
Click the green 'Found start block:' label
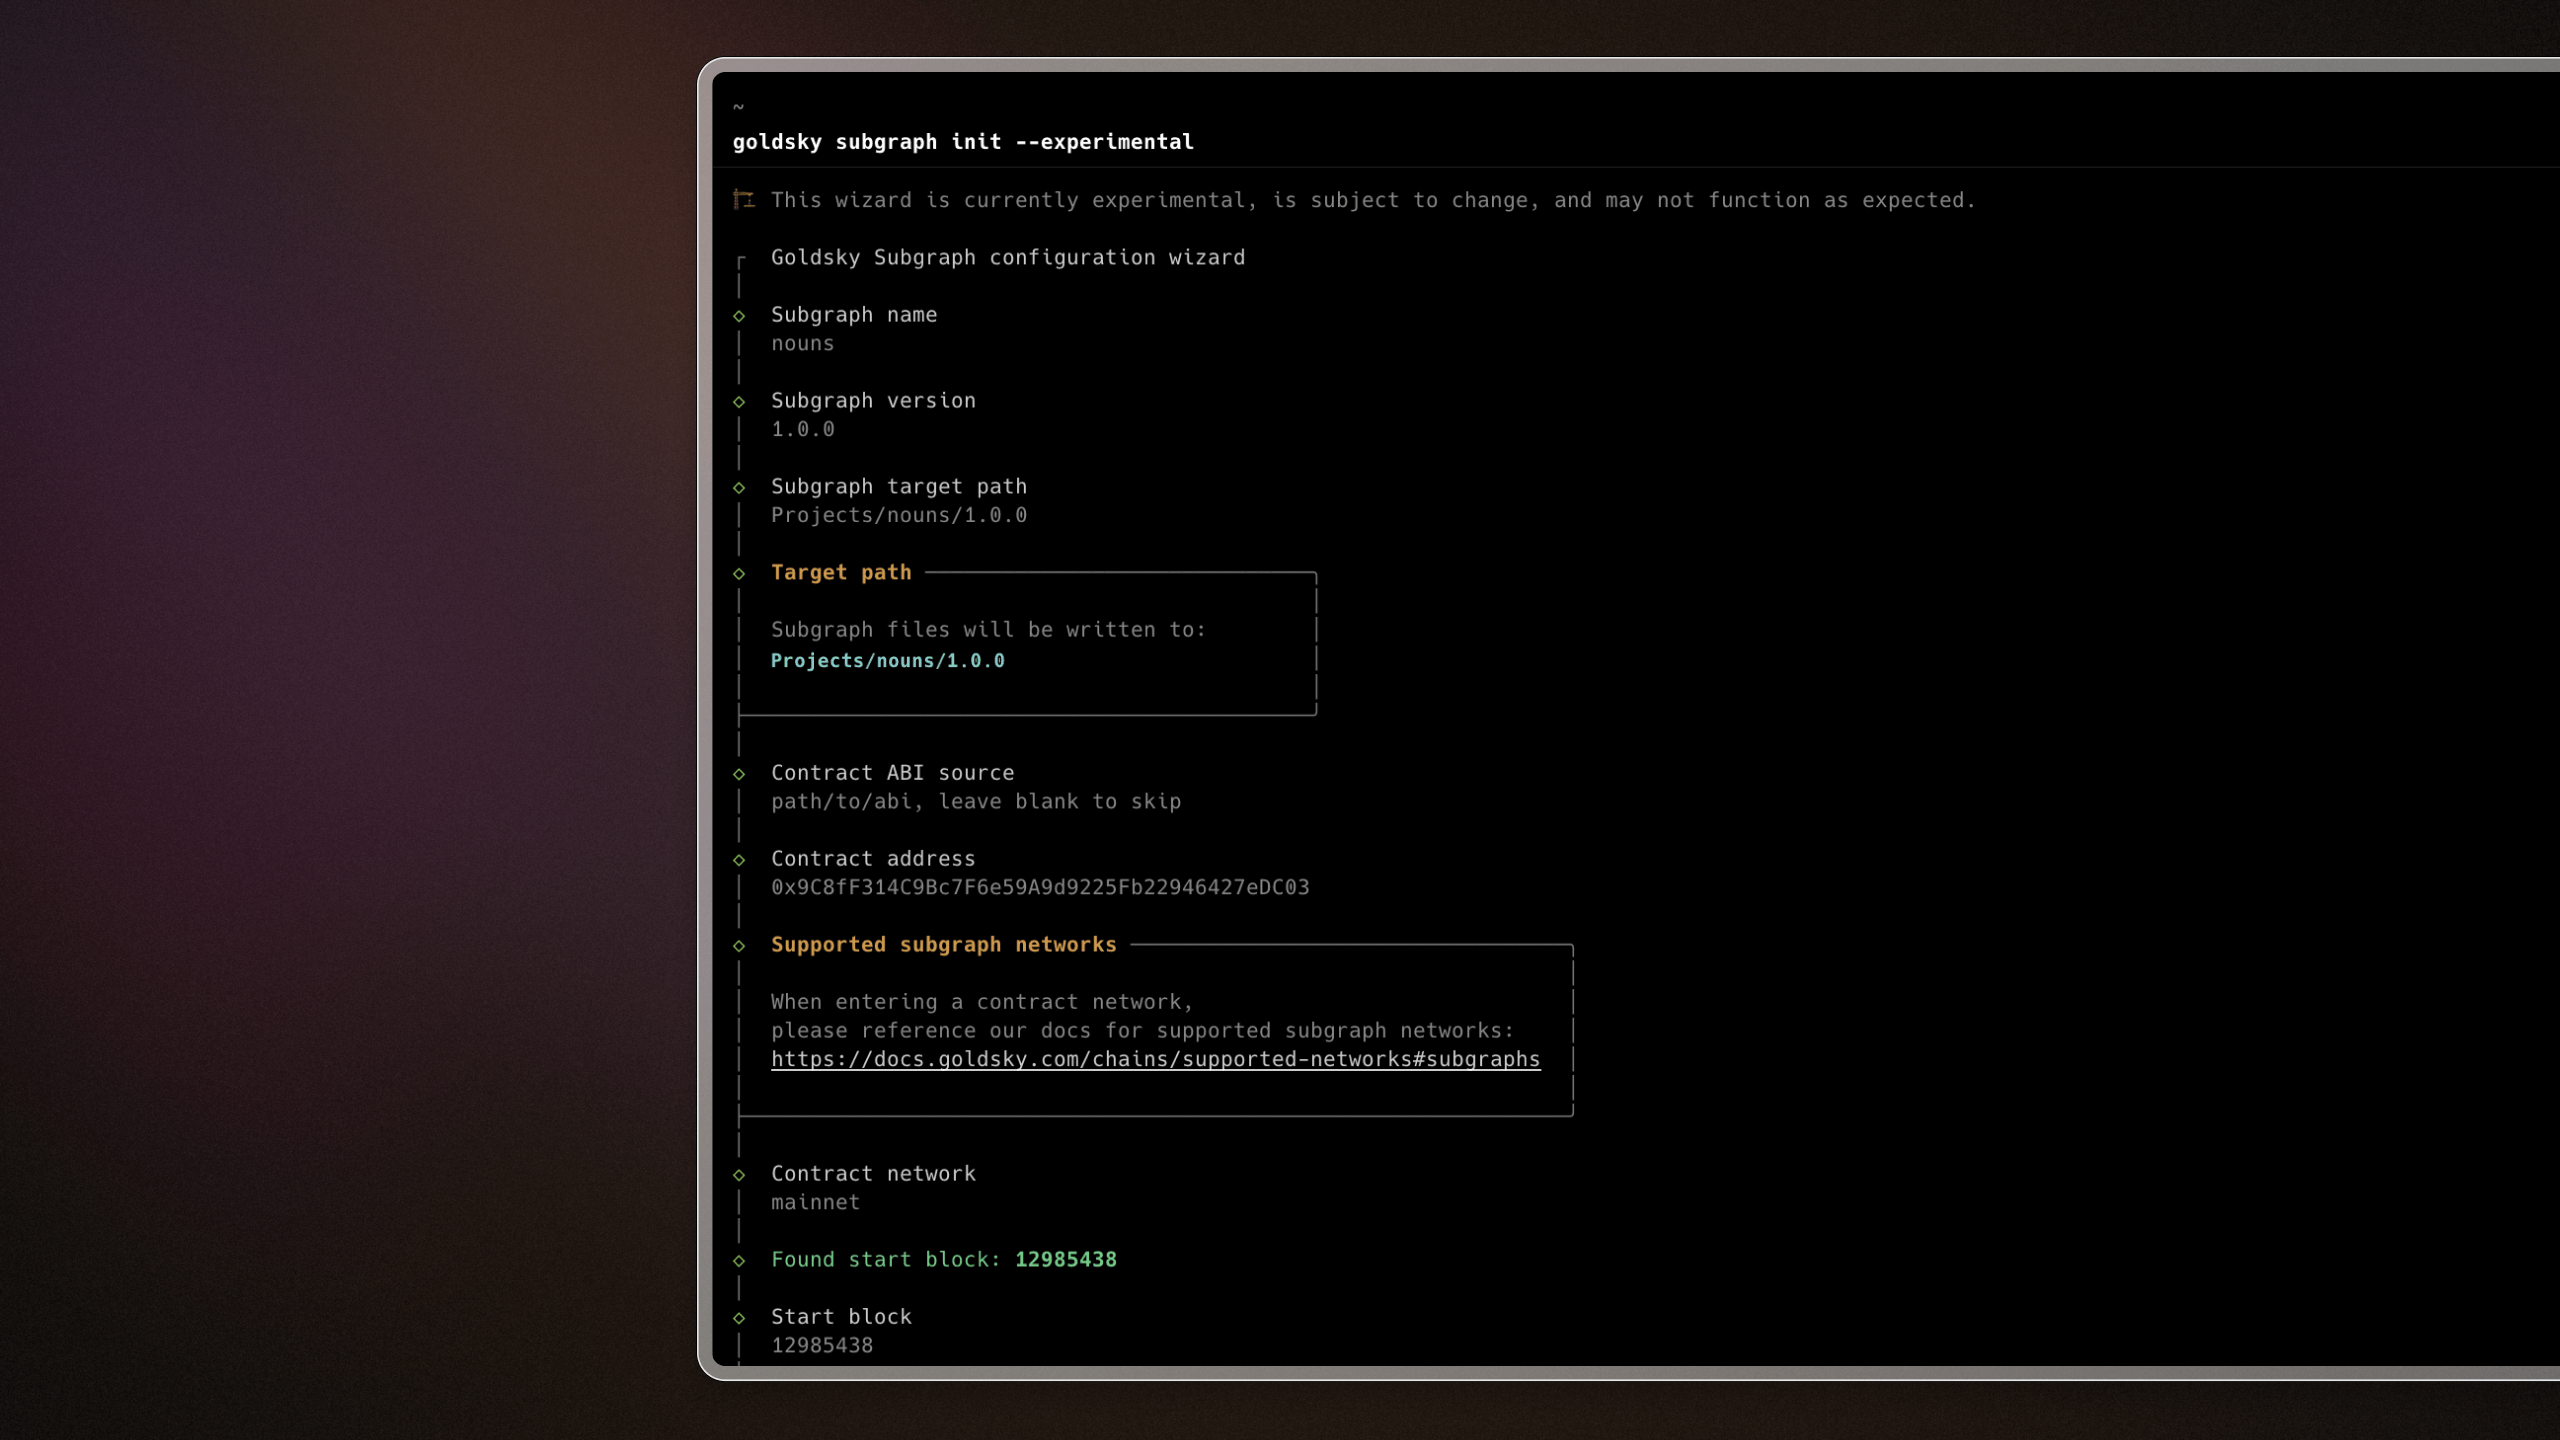tap(886, 1260)
